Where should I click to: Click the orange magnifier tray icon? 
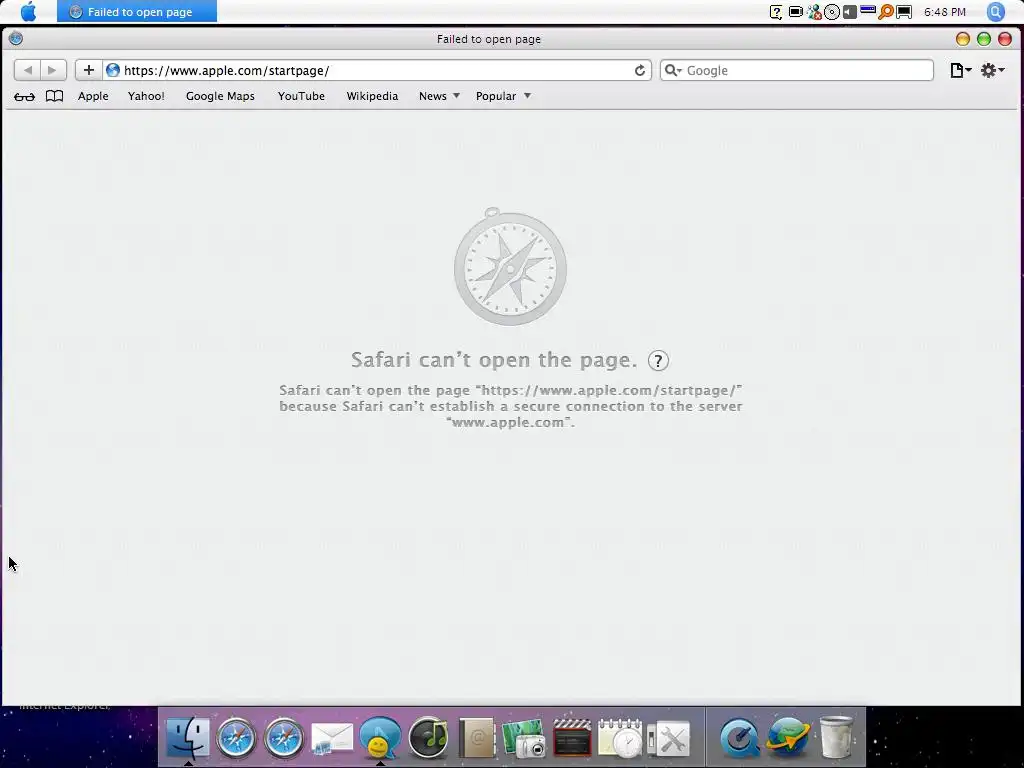(x=886, y=12)
